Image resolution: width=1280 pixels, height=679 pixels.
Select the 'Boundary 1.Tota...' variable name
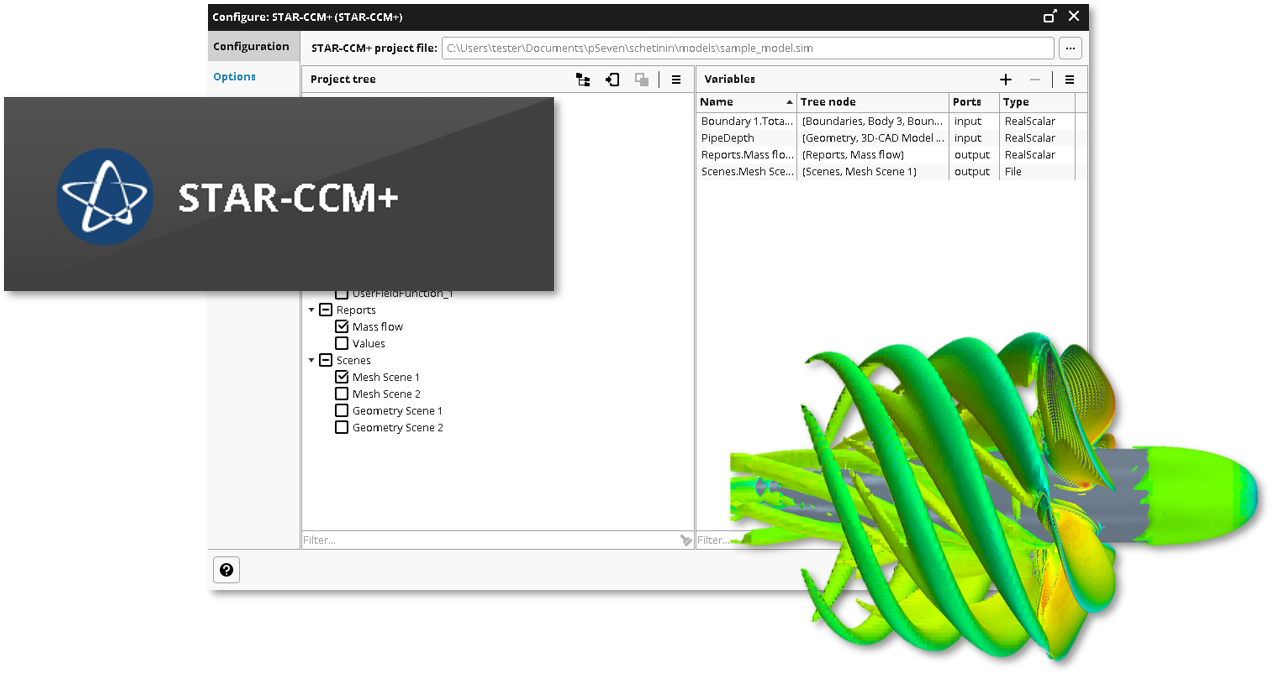[x=747, y=121]
